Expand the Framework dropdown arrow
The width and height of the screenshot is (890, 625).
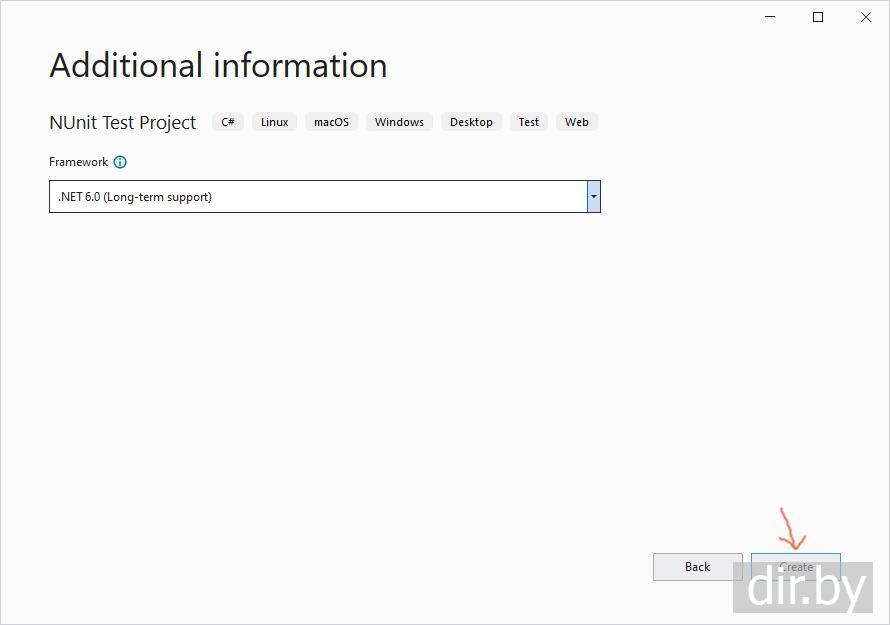pyautogui.click(x=593, y=197)
